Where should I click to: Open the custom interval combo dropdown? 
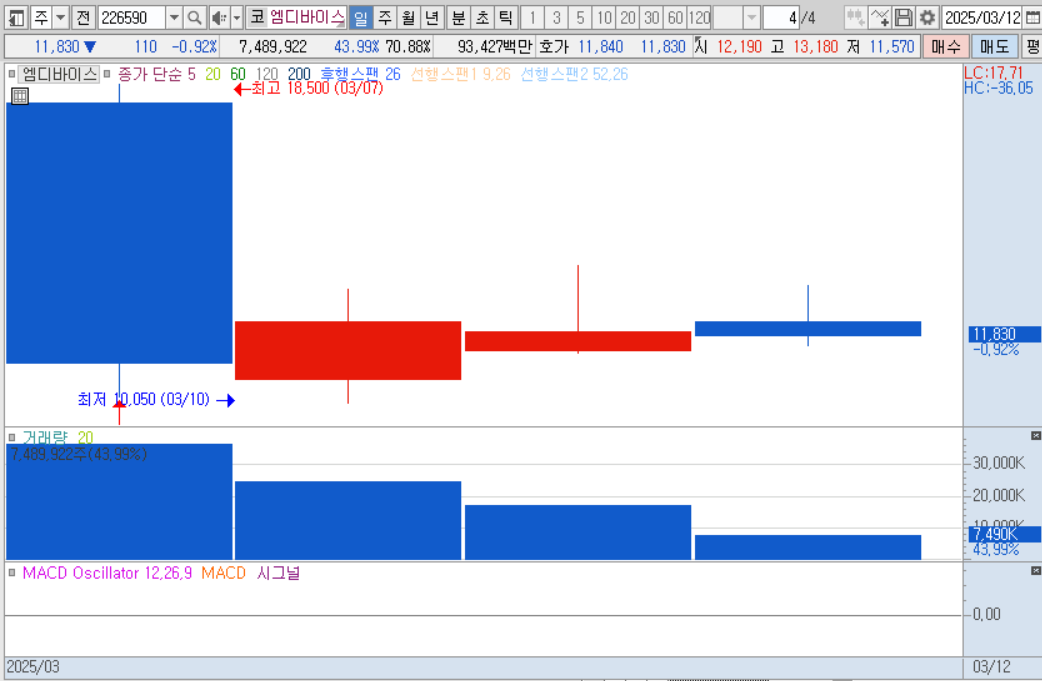coord(752,18)
